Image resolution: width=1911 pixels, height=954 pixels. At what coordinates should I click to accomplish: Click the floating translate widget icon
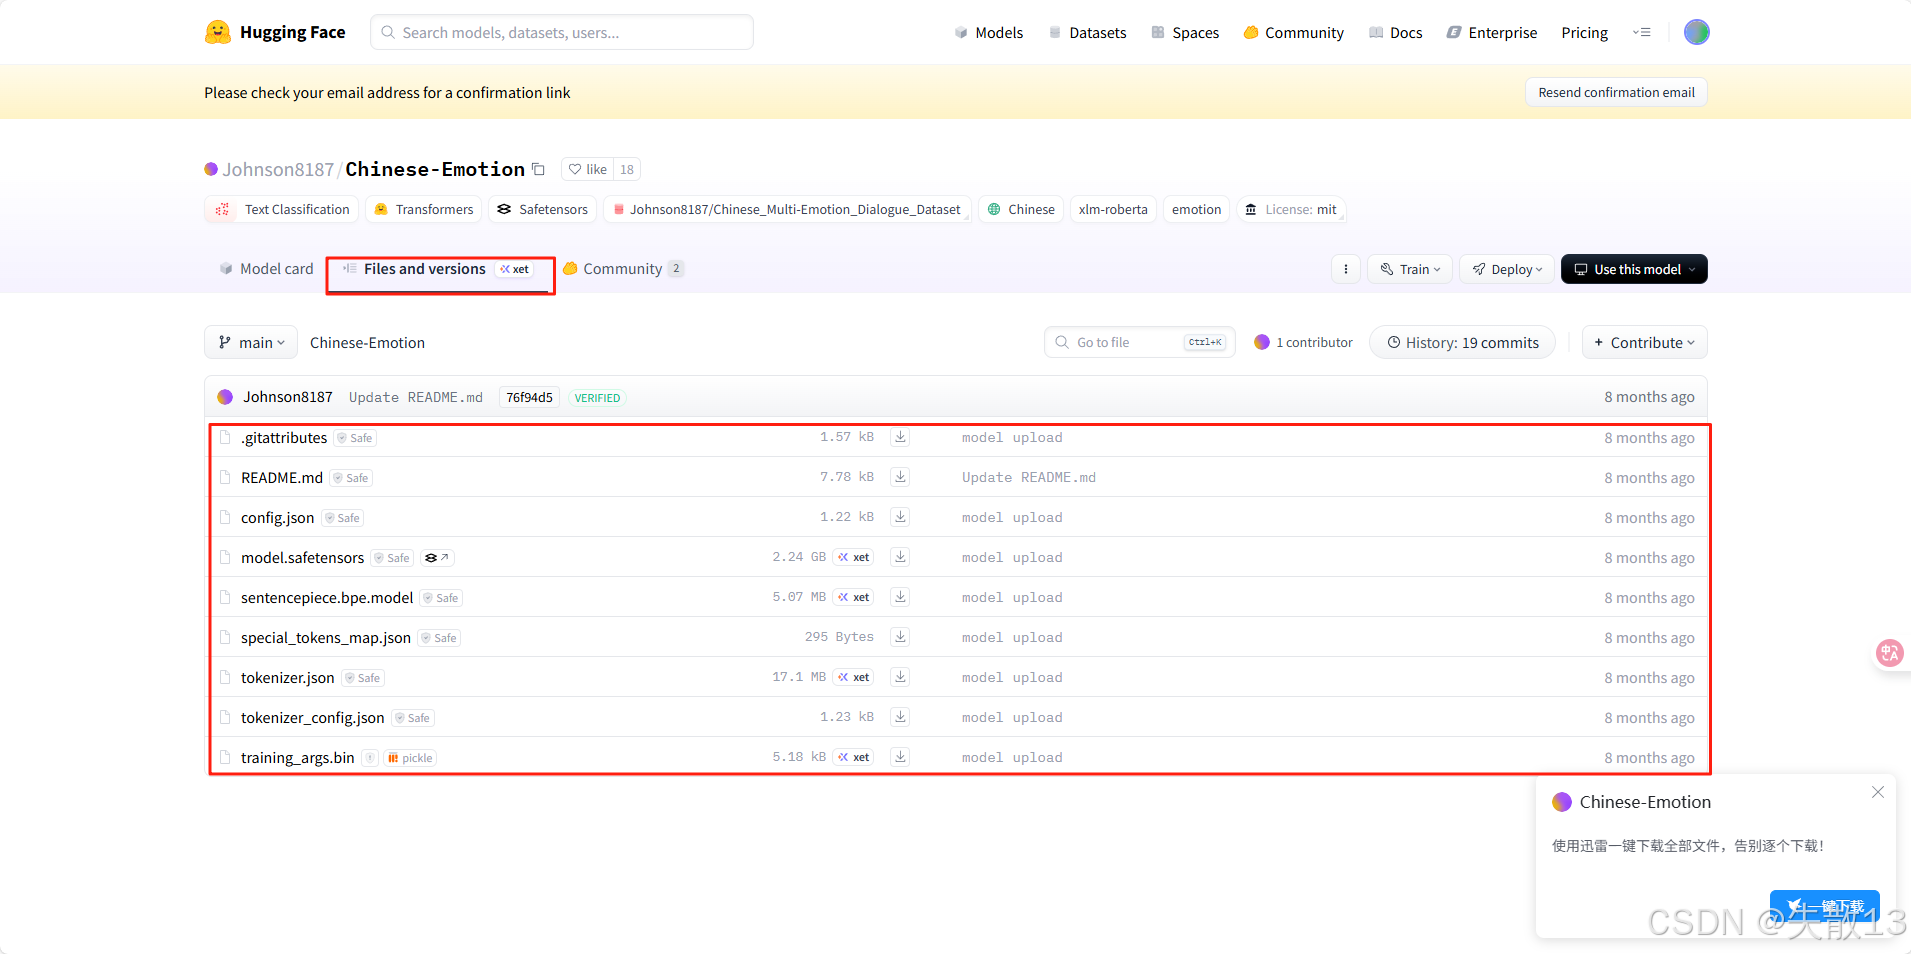pyautogui.click(x=1889, y=653)
